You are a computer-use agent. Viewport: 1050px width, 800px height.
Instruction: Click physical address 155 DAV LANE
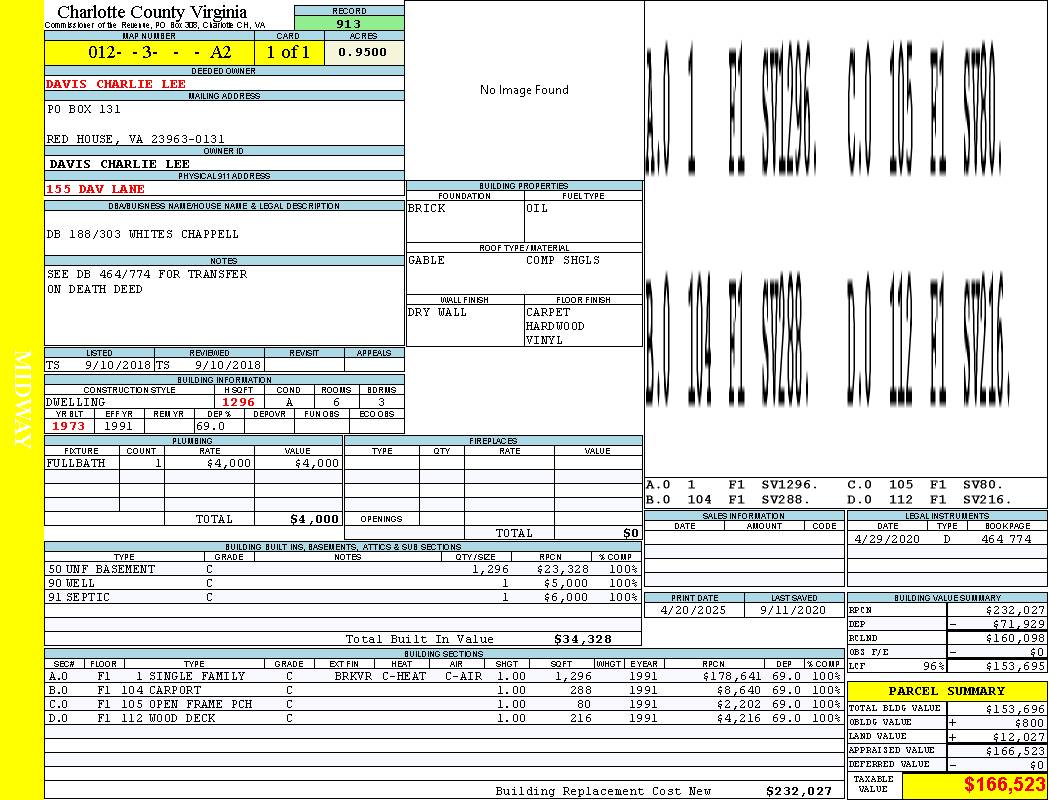[x=95, y=189]
